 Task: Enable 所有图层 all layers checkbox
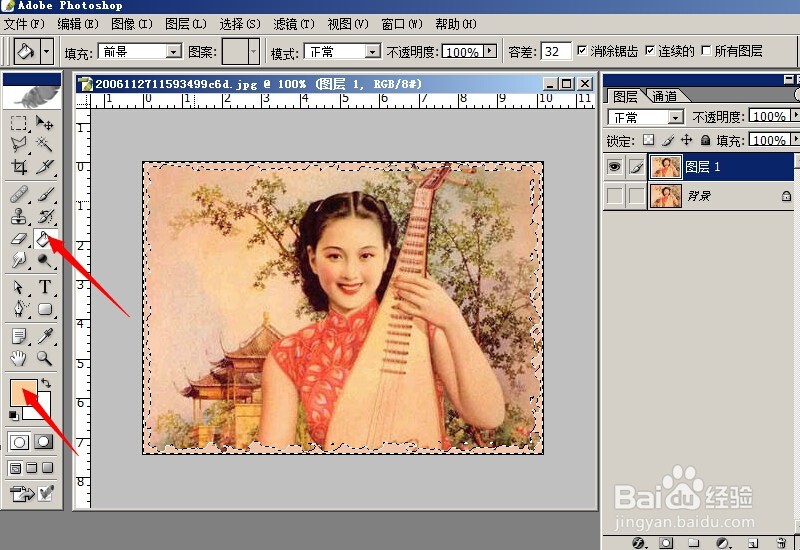pos(706,51)
